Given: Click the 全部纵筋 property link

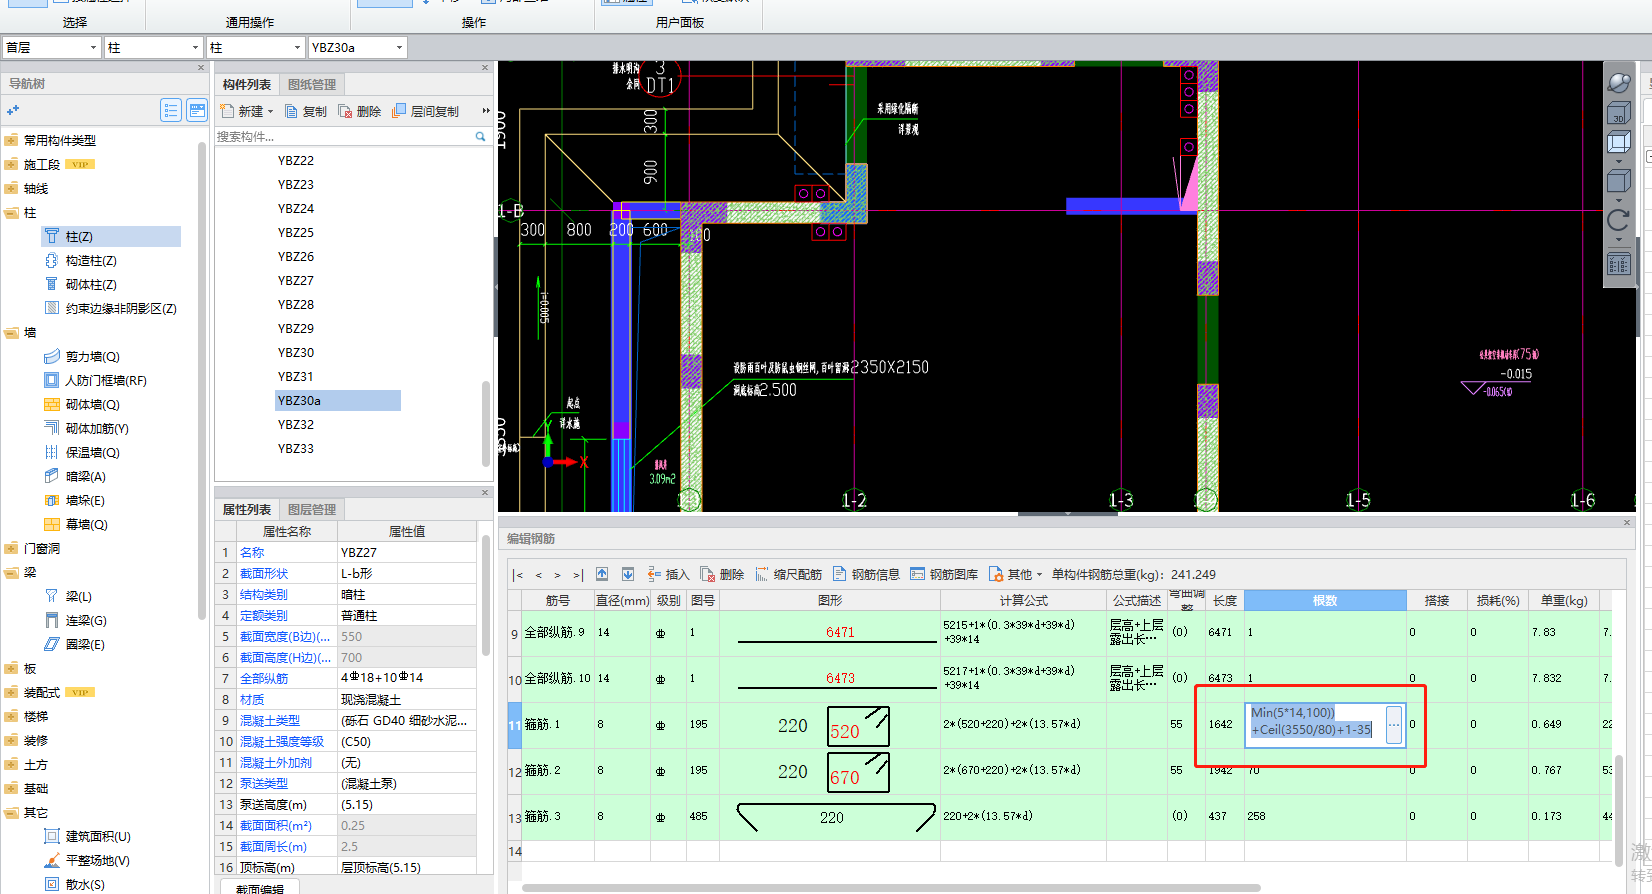Looking at the screenshot, I should (x=264, y=678).
